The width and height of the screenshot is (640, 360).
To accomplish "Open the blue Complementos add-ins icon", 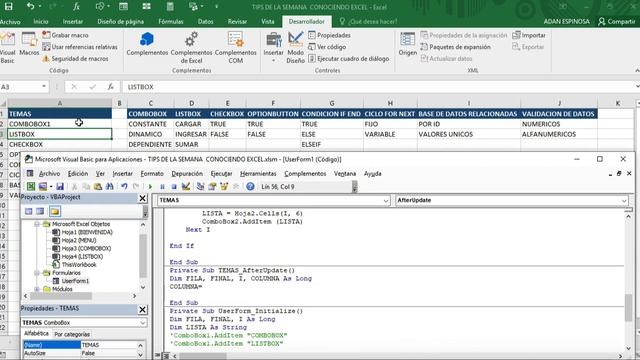I will coord(147,44).
